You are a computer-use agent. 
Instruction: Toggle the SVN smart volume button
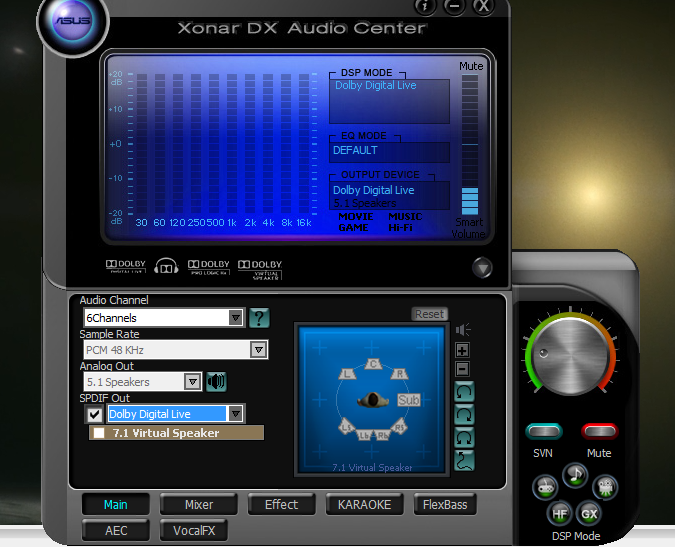pyautogui.click(x=544, y=431)
